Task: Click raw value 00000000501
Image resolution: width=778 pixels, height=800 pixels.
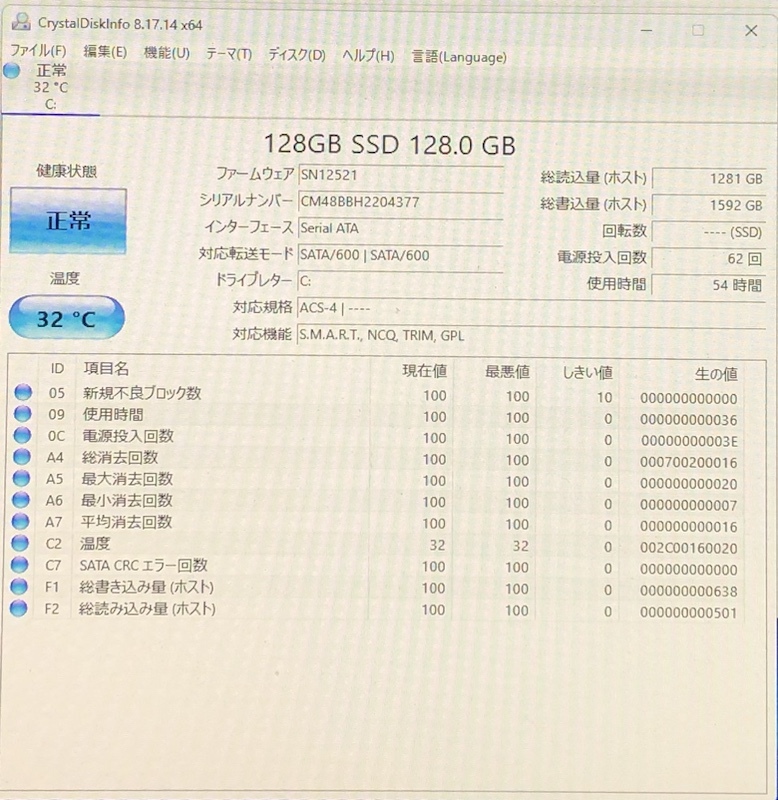Action: point(689,613)
